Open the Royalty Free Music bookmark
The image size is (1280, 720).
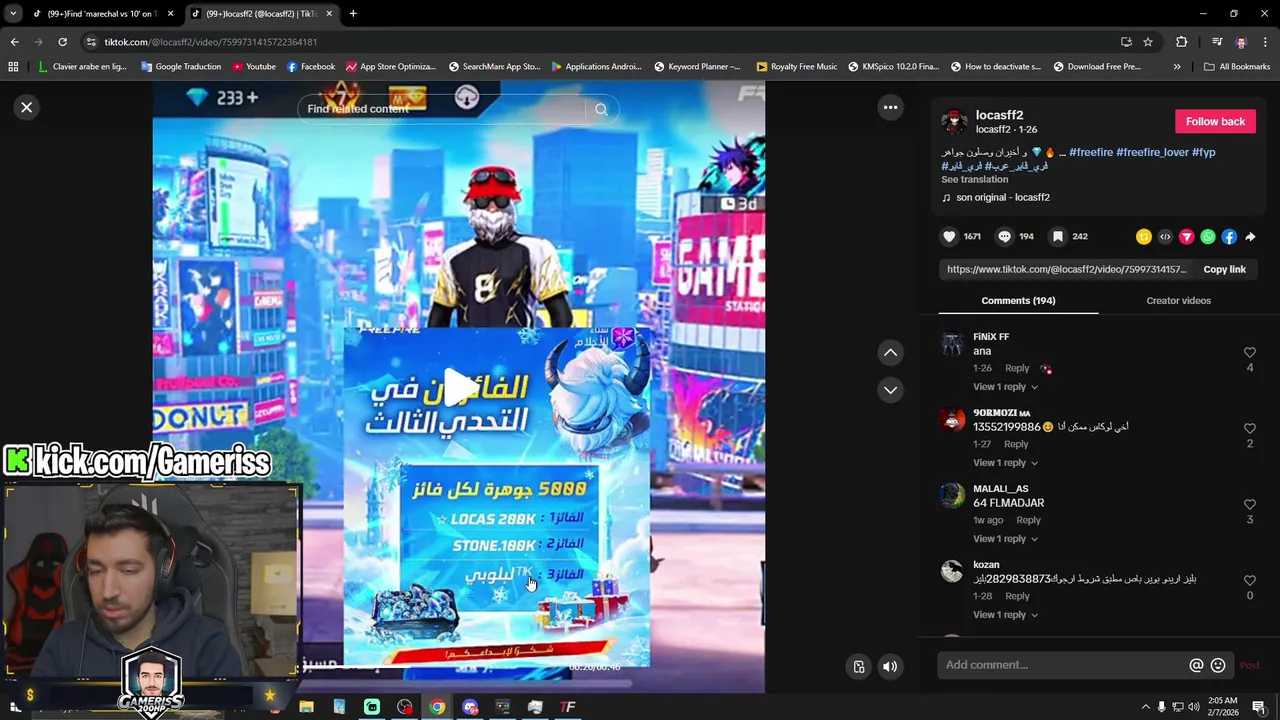797,67
